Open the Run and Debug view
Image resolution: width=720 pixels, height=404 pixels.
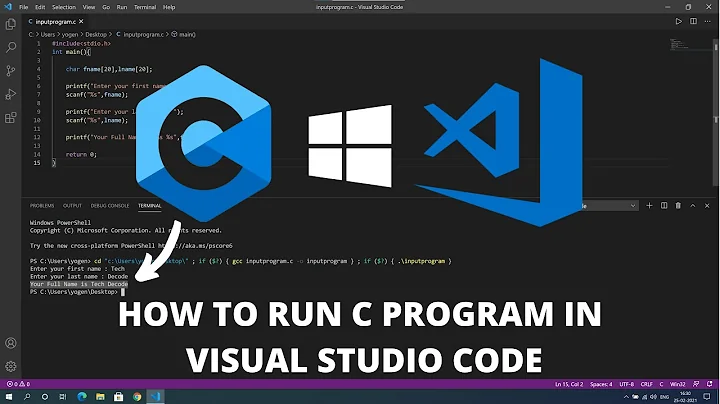click(11, 94)
